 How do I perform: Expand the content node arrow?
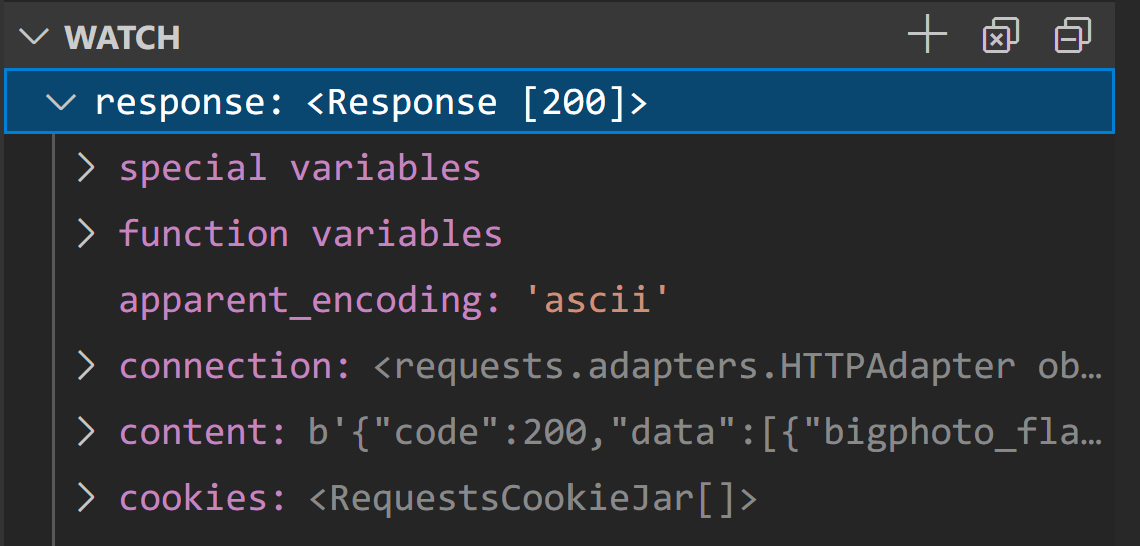tap(87, 432)
